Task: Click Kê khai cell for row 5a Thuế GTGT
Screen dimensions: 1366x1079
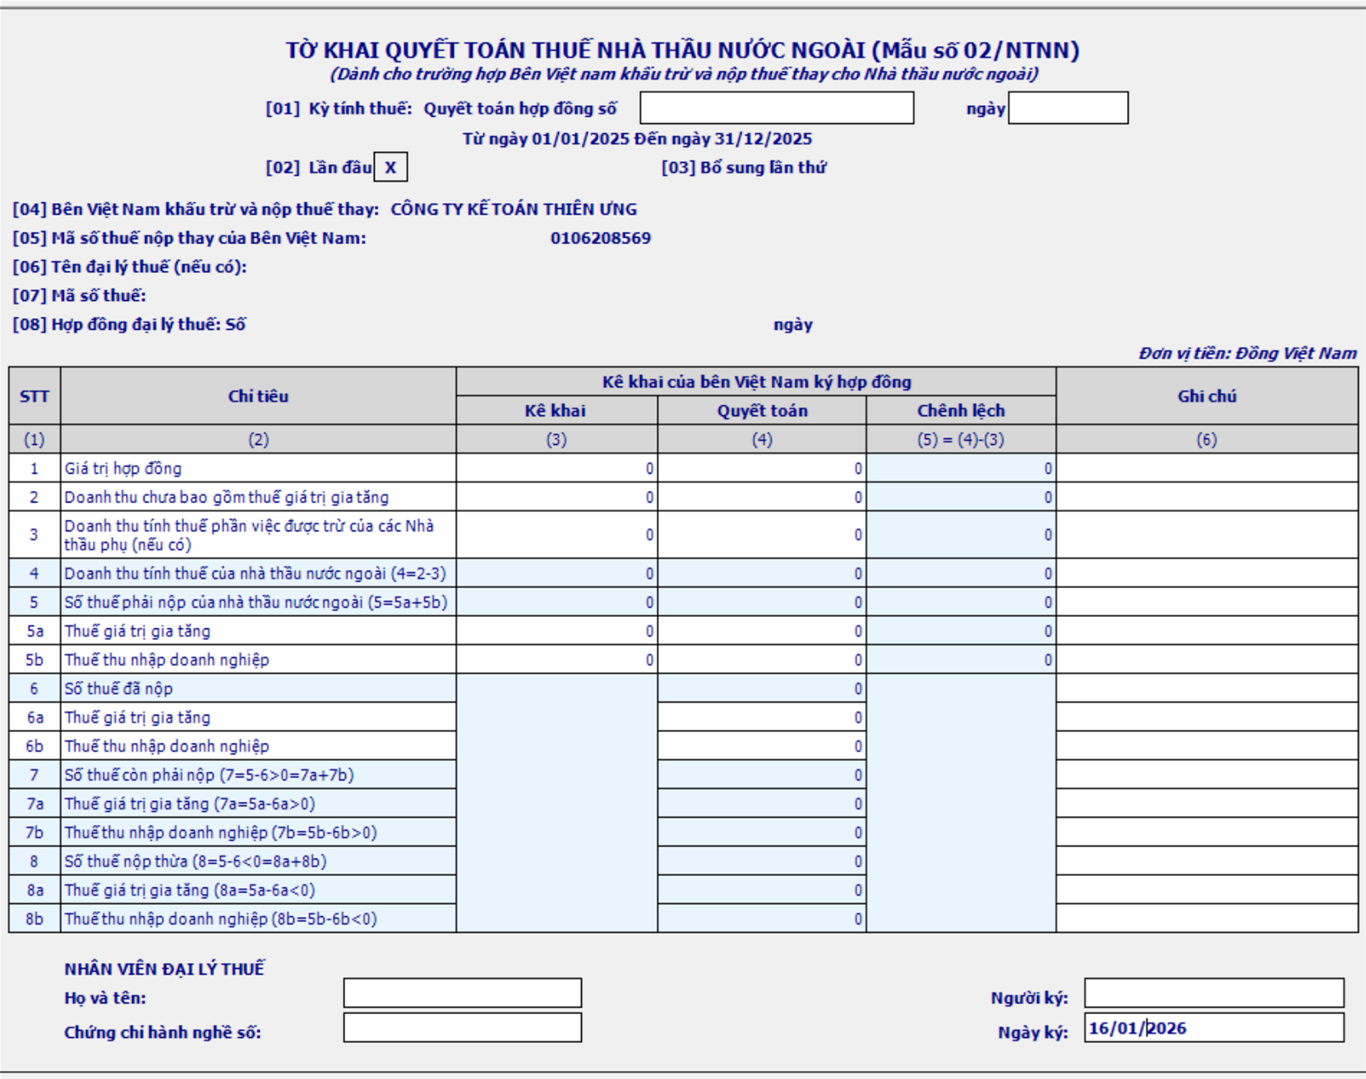Action: click(x=557, y=631)
